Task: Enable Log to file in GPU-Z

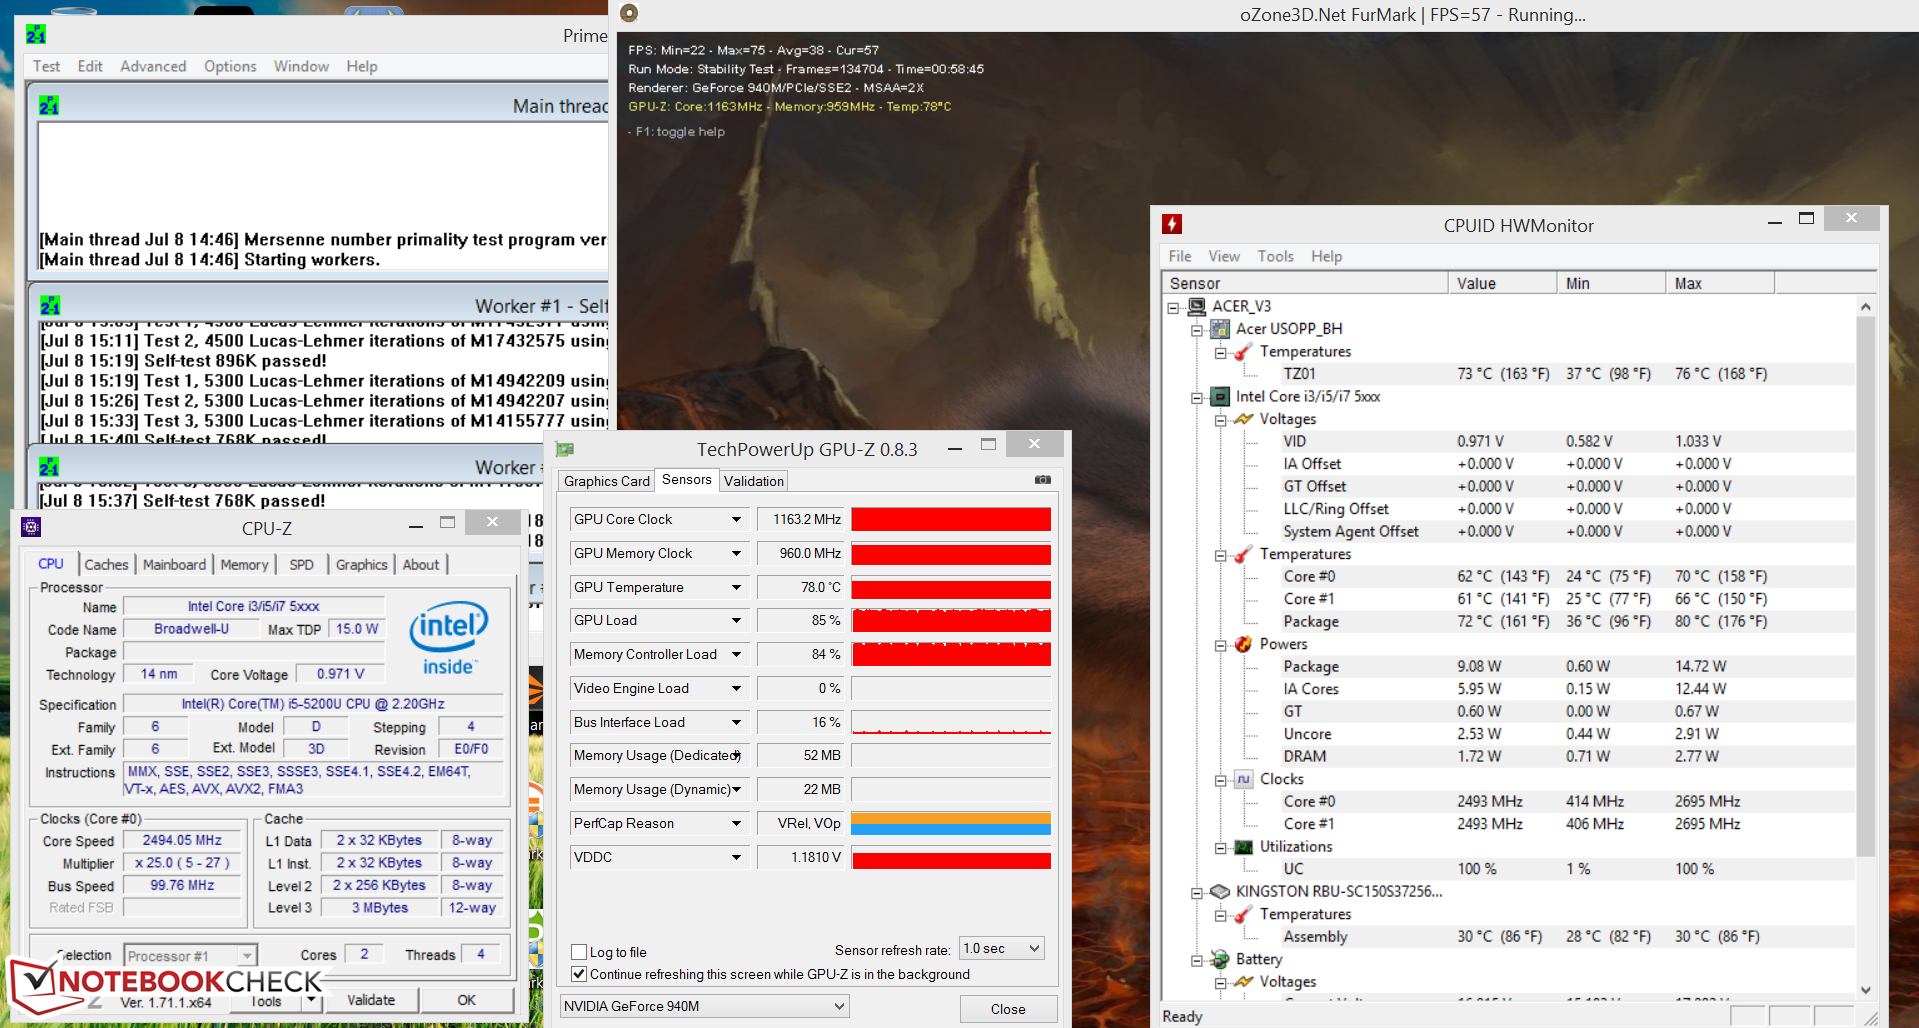Action: coord(578,952)
